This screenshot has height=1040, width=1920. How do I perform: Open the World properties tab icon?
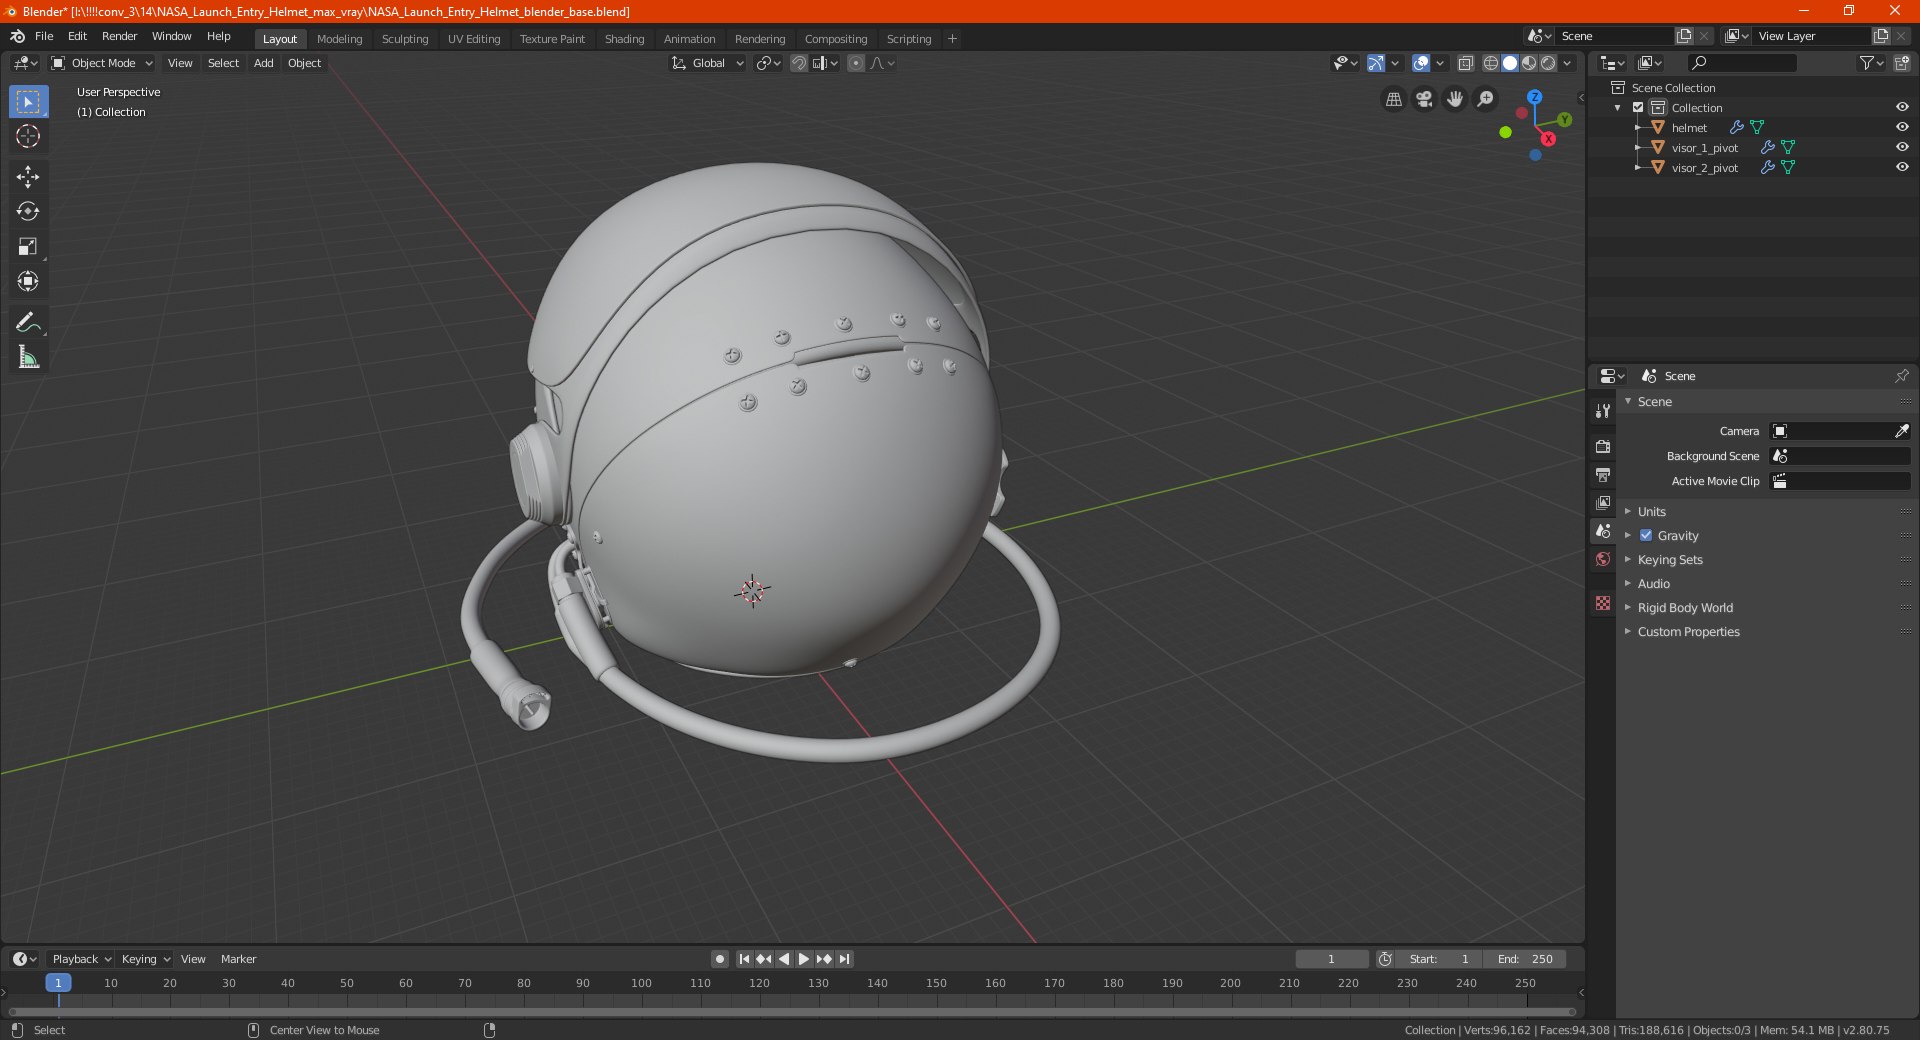coord(1603,559)
